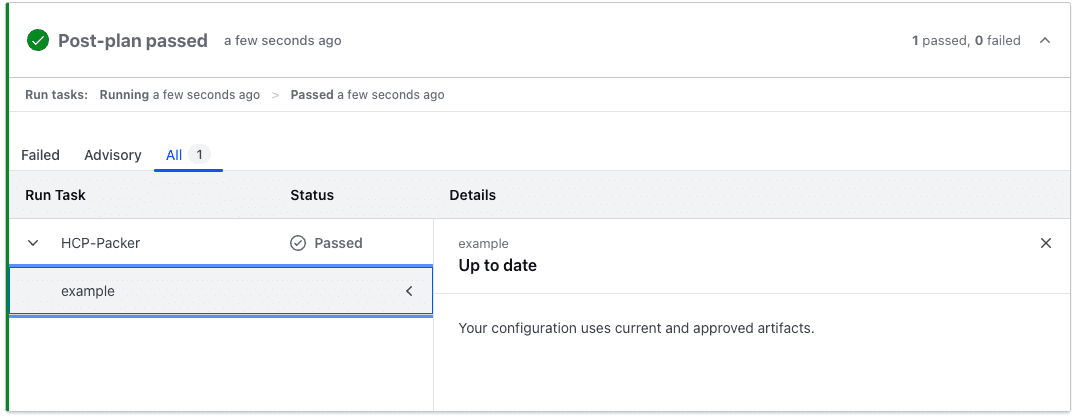Click the Passed stage in run tasks timeline
The height and width of the screenshot is (420, 1075).
(311, 95)
